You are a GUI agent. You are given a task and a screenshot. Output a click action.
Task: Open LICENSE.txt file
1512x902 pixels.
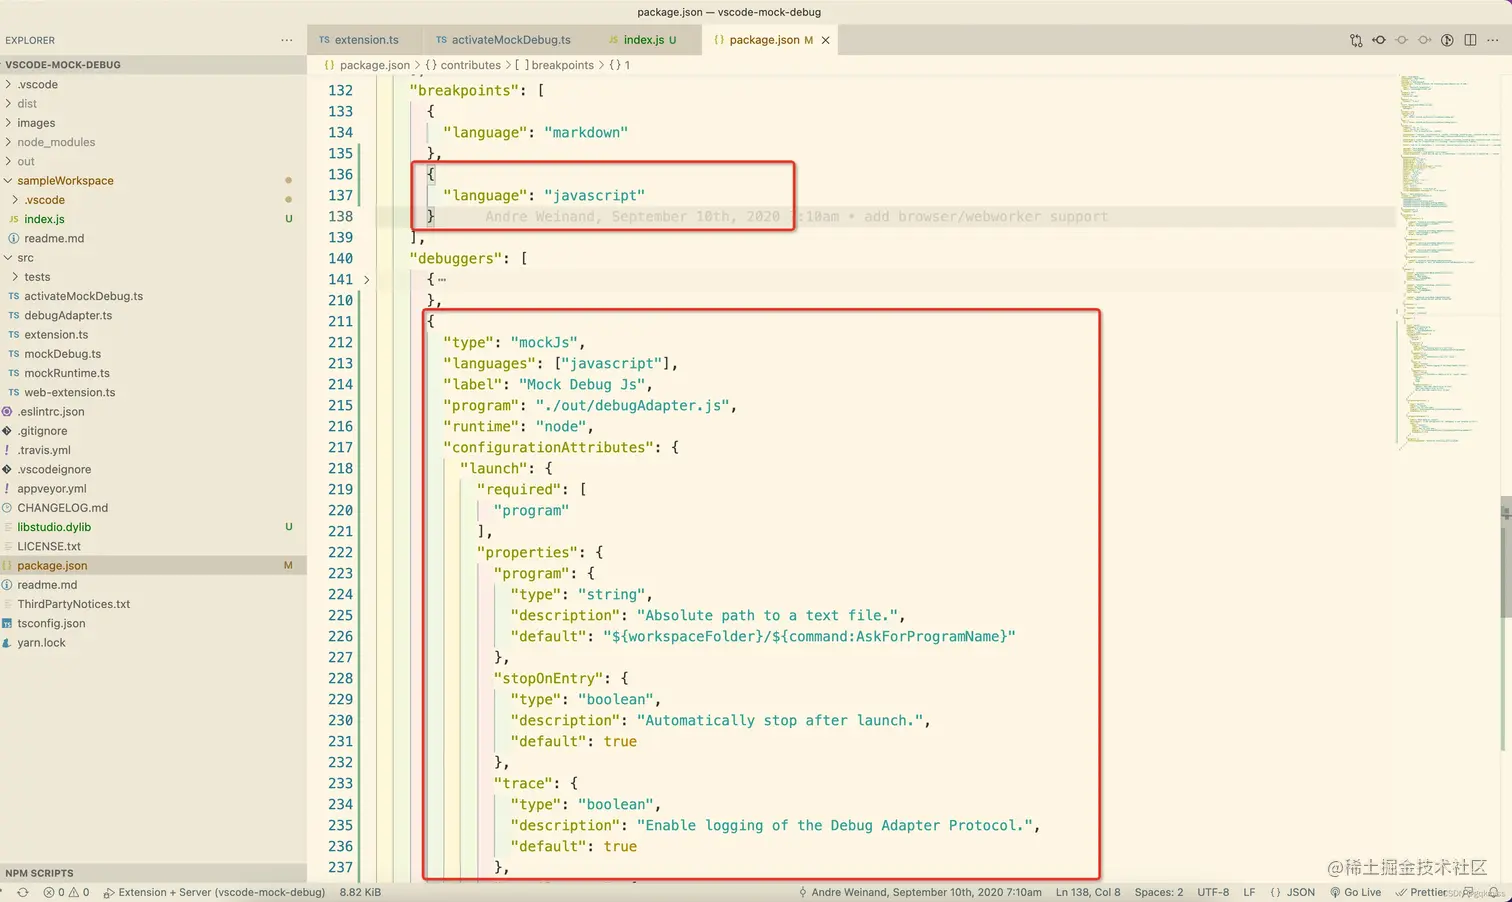coord(153,546)
